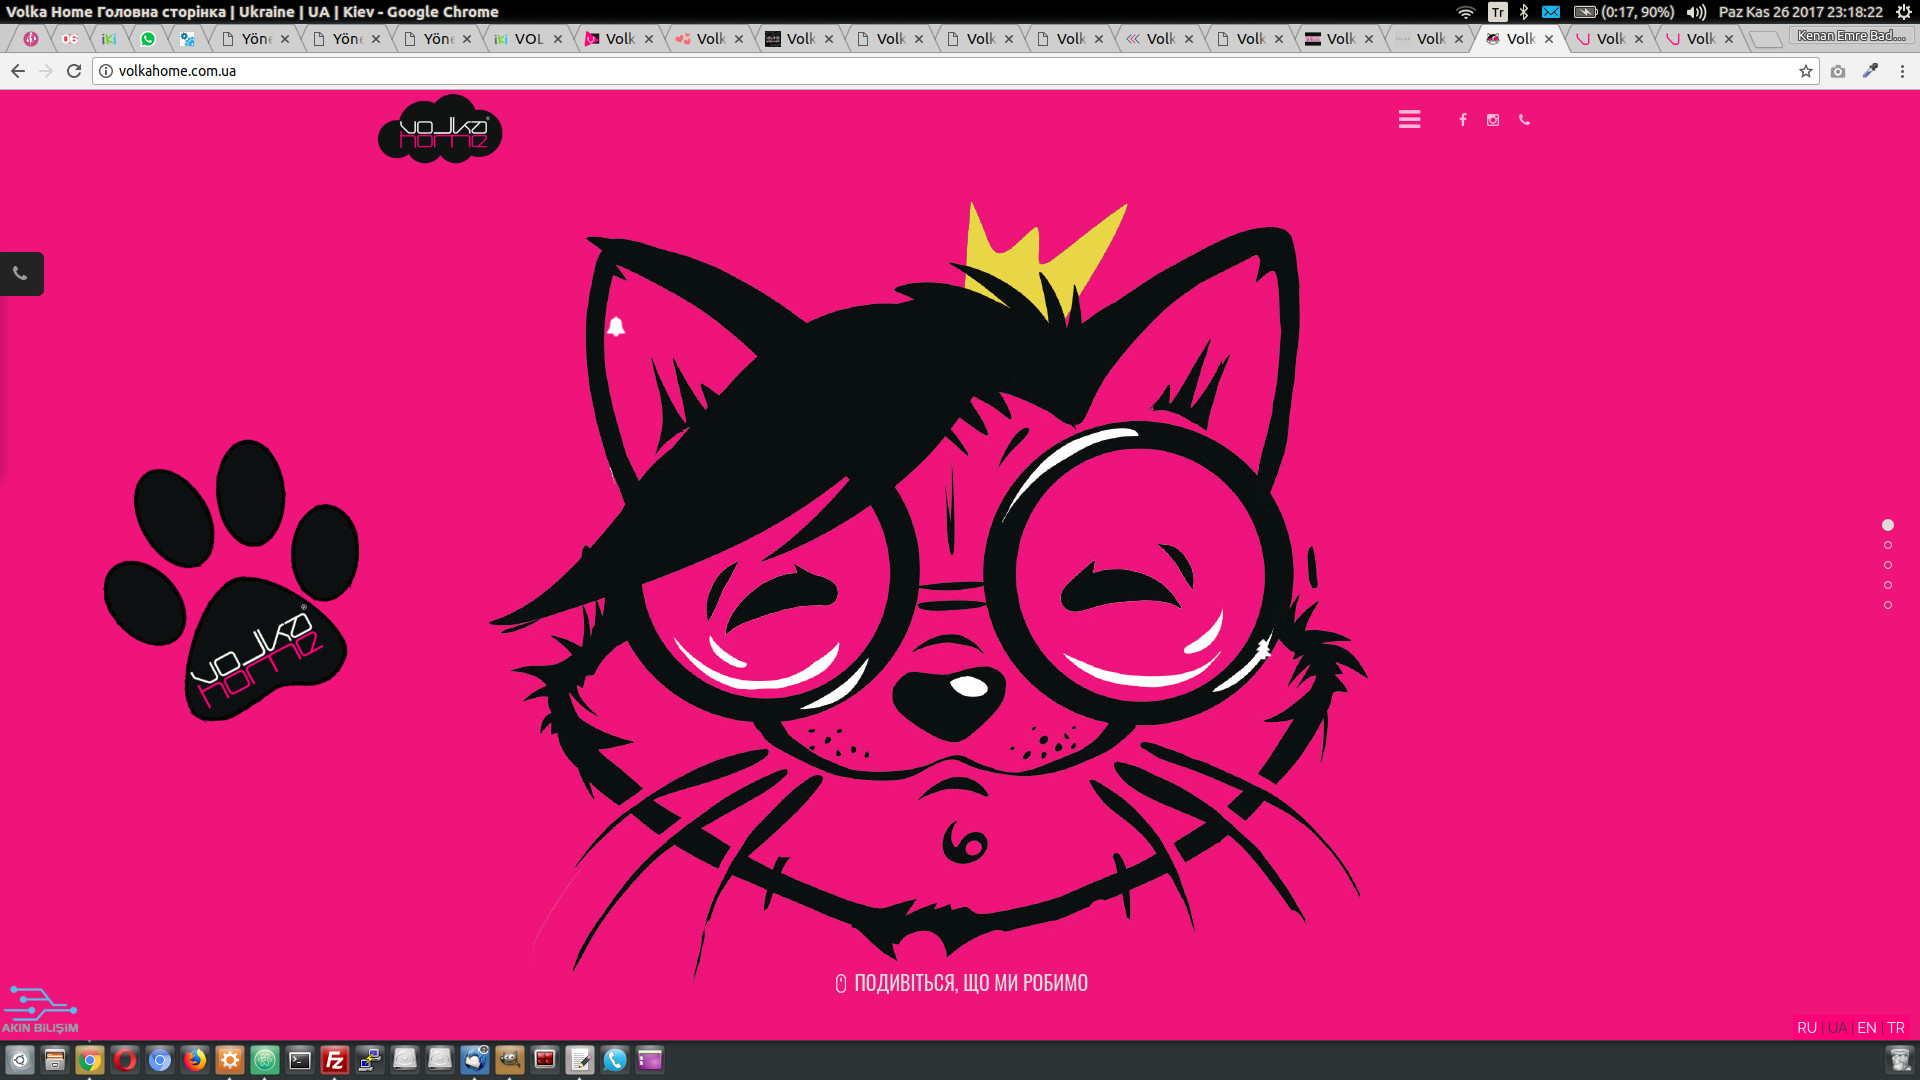1920x1080 pixels.
Task: Select the fifth slide navigation dot
Action: [x=1888, y=605]
